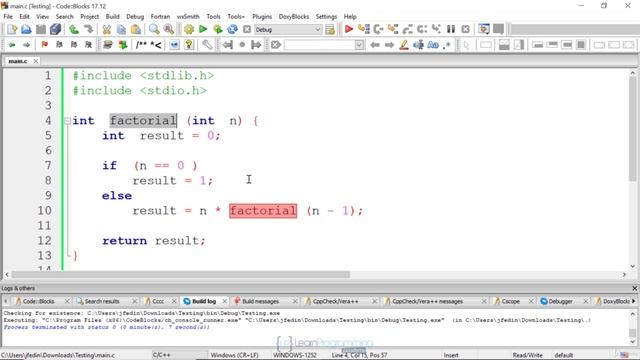Open the Build menu

click(x=112, y=17)
